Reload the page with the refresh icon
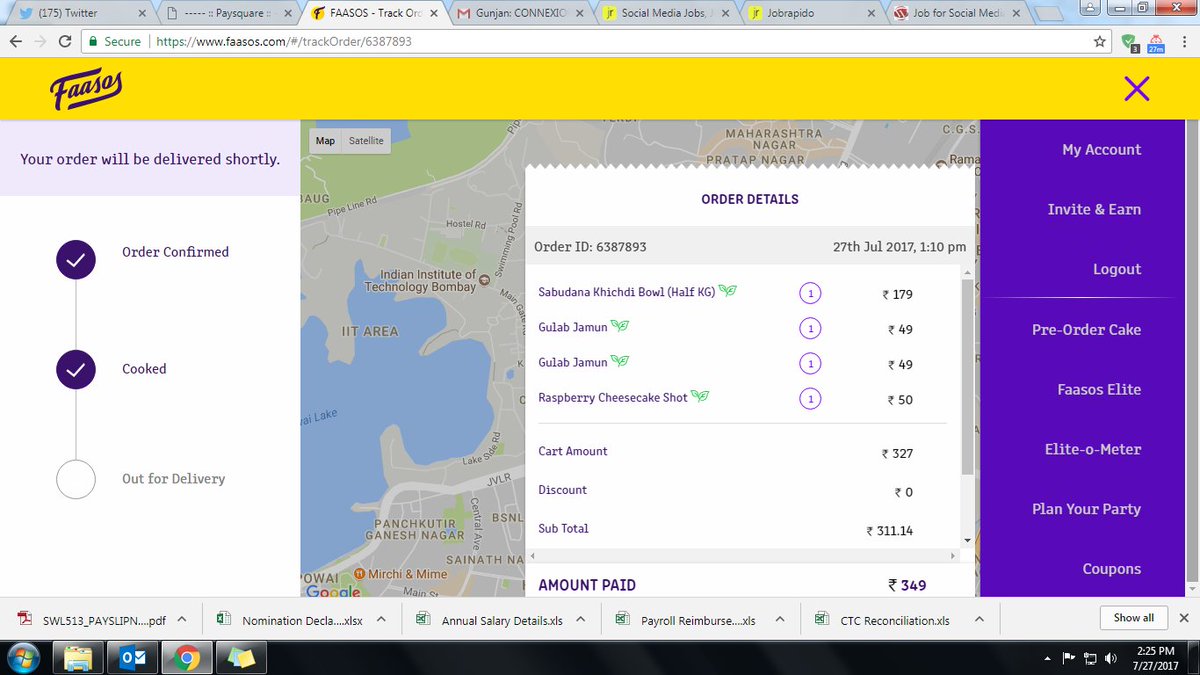 click(x=66, y=42)
